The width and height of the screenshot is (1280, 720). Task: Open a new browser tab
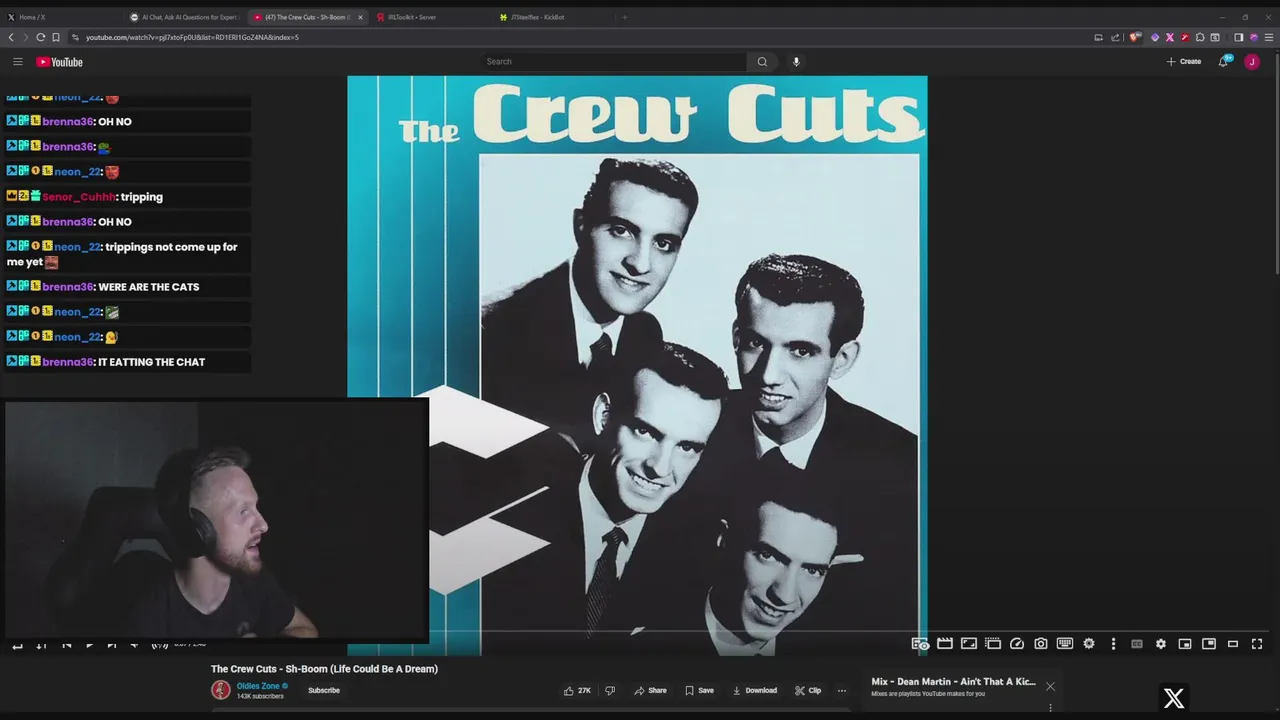pos(624,17)
